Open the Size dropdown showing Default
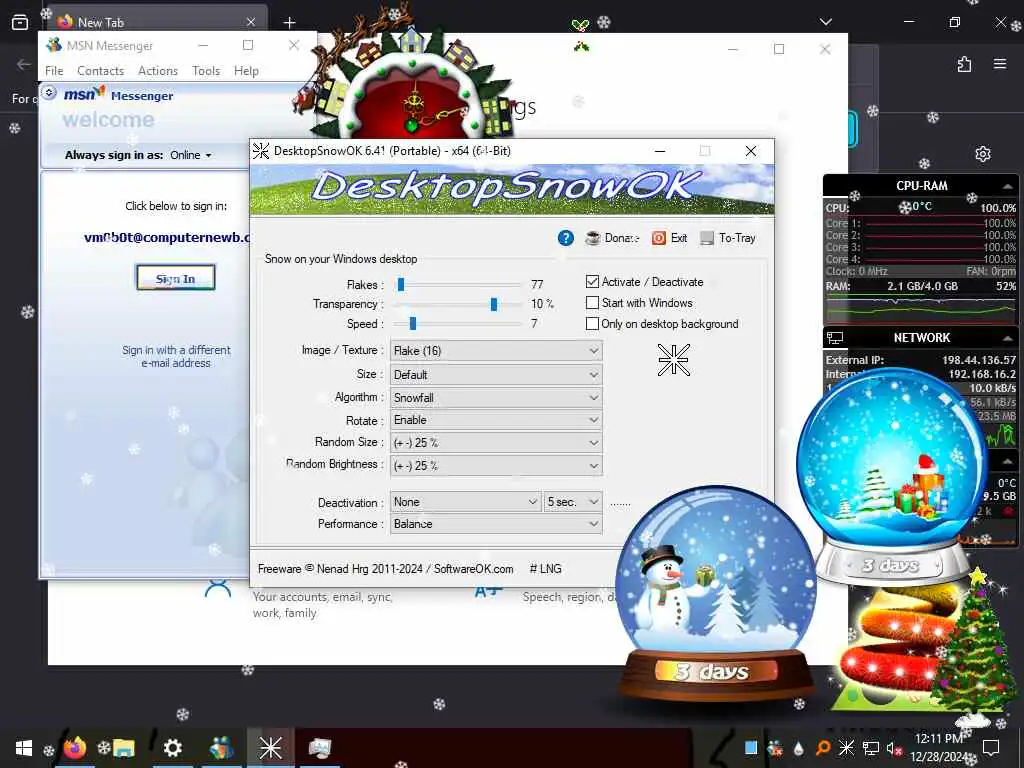This screenshot has height=768, width=1024. tap(496, 375)
